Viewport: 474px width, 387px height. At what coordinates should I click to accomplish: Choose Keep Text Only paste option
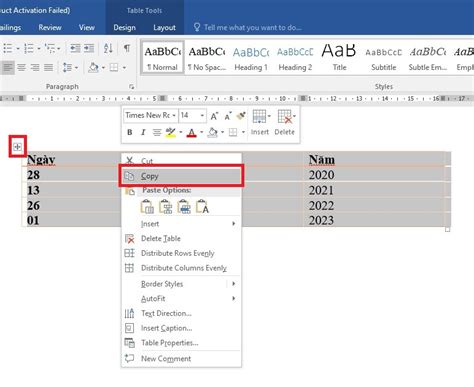click(202, 206)
